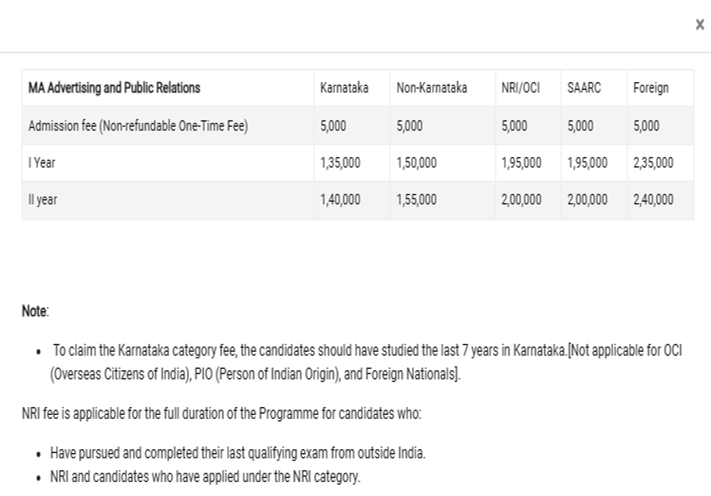This screenshot has width=711, height=496.
Task: Select the II year row label
Action: (x=43, y=200)
